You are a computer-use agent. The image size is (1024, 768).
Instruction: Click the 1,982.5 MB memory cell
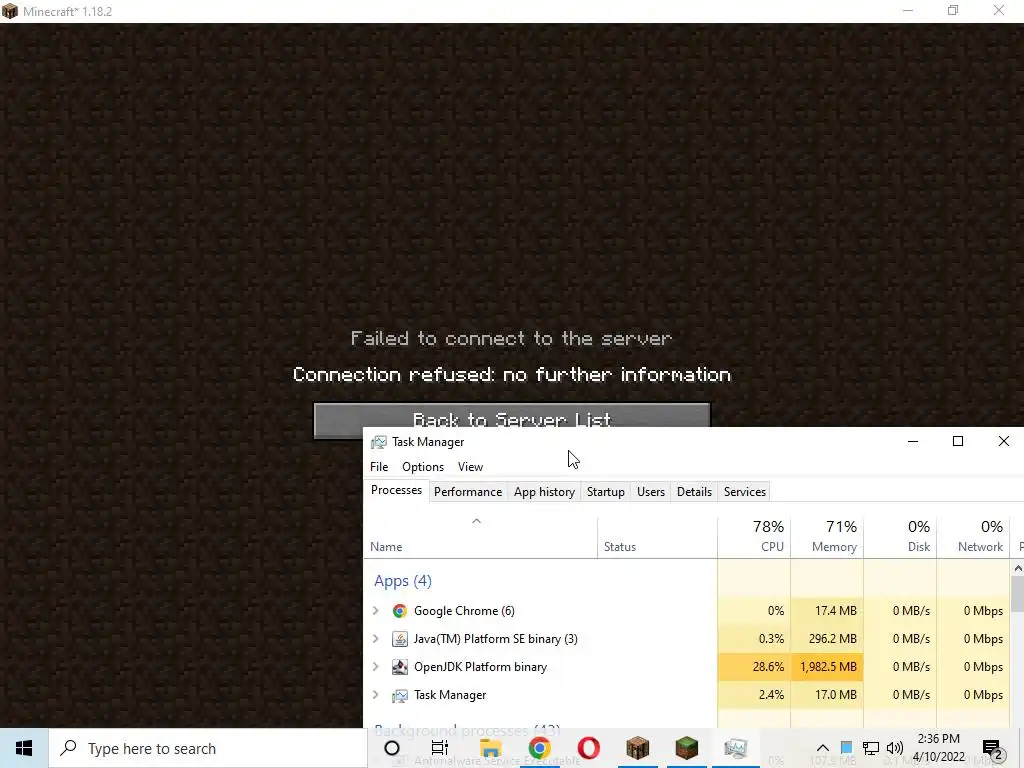tap(827, 667)
